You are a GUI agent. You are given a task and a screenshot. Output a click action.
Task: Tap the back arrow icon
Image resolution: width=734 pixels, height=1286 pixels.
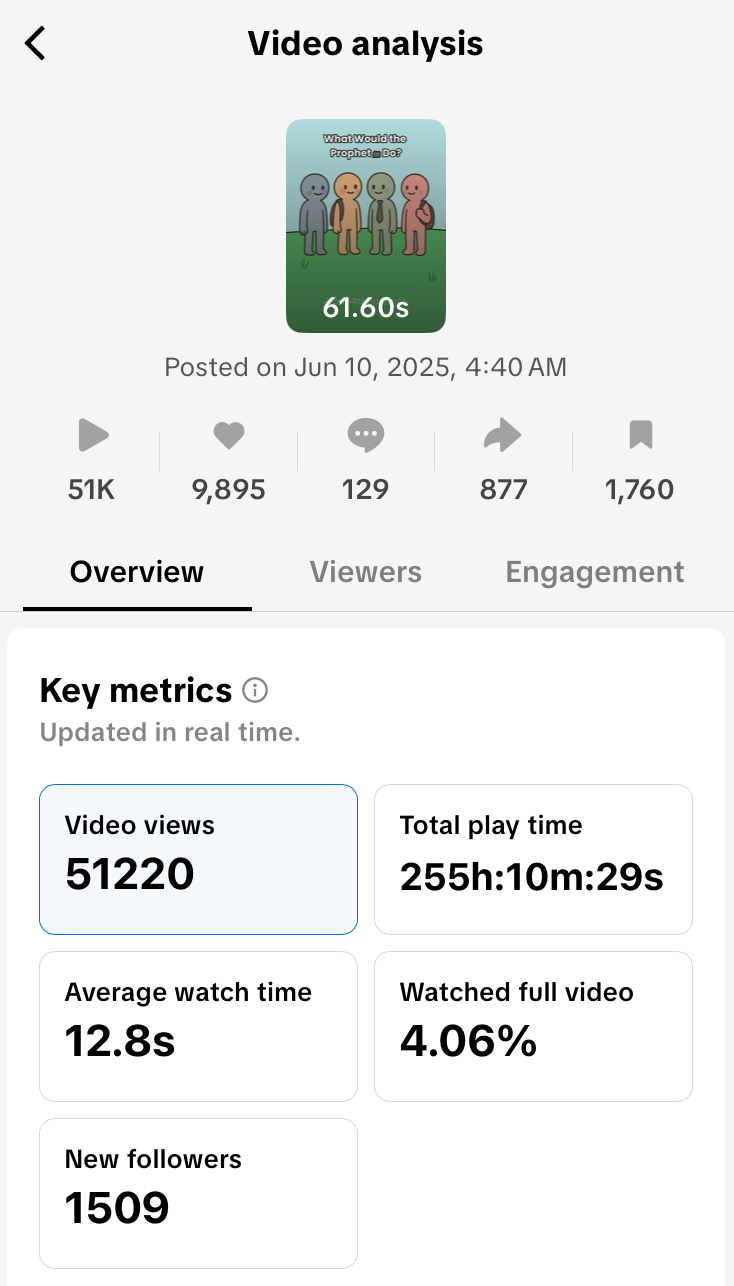point(36,44)
